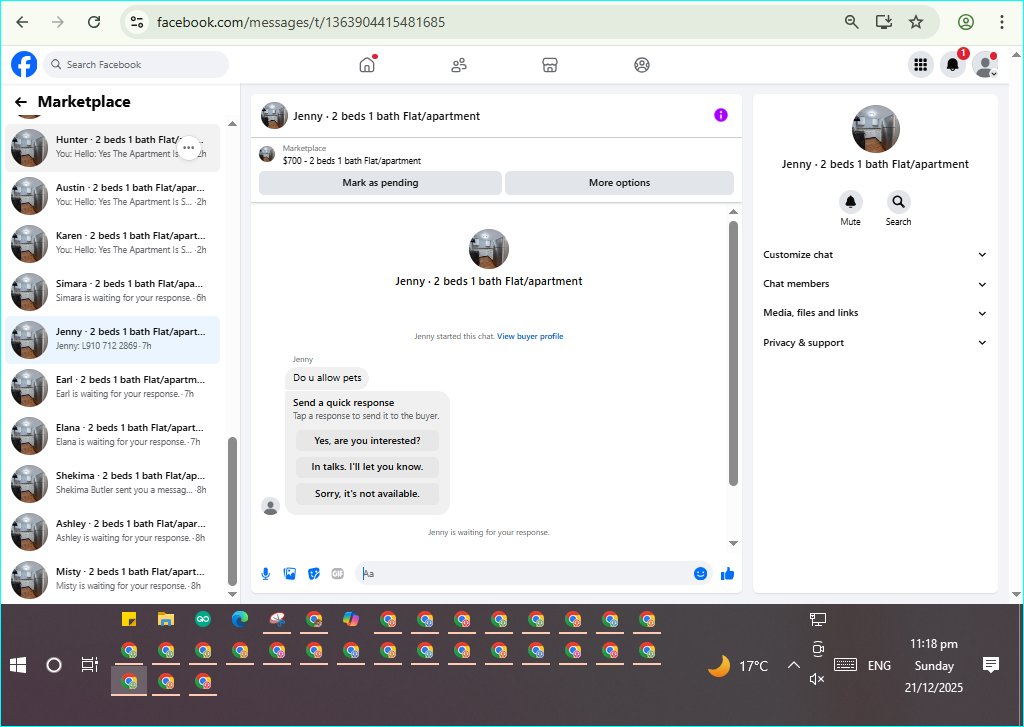Record a voice clip microphone icon
This screenshot has width=1024, height=727.
[x=266, y=574]
